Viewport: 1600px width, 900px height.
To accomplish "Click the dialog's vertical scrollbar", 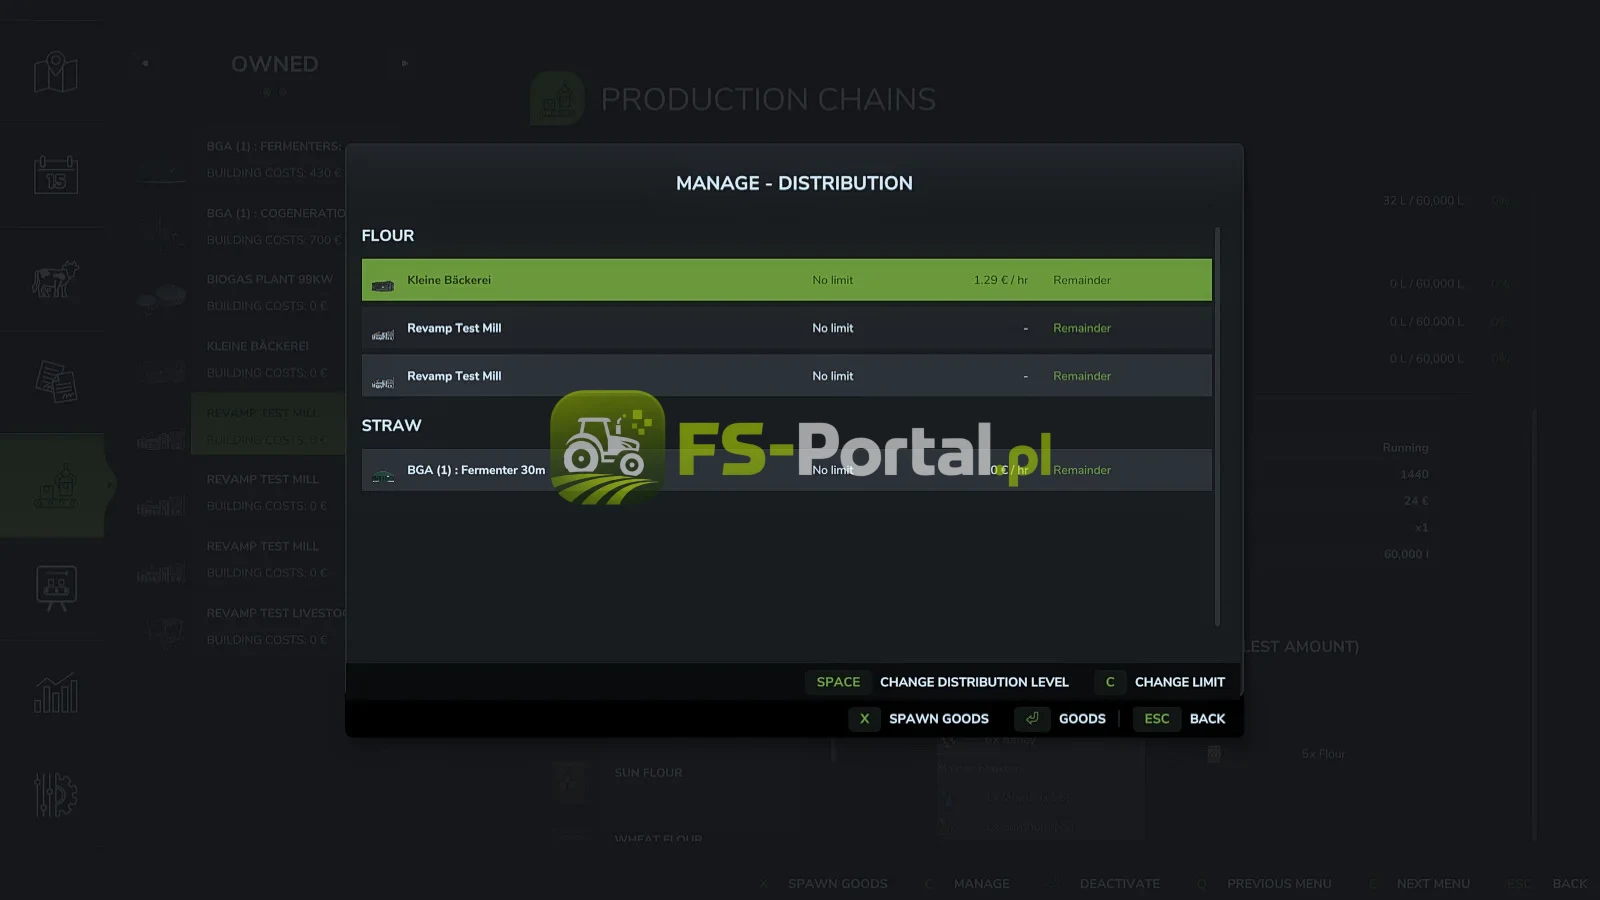I will 1217,427.
